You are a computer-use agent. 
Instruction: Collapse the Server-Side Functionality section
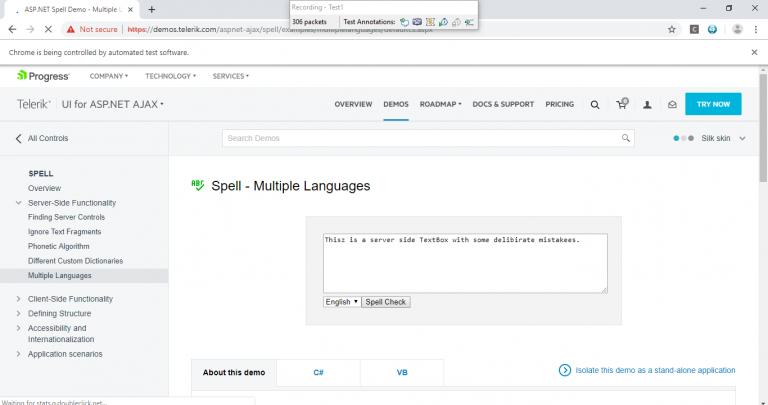tap(19, 203)
